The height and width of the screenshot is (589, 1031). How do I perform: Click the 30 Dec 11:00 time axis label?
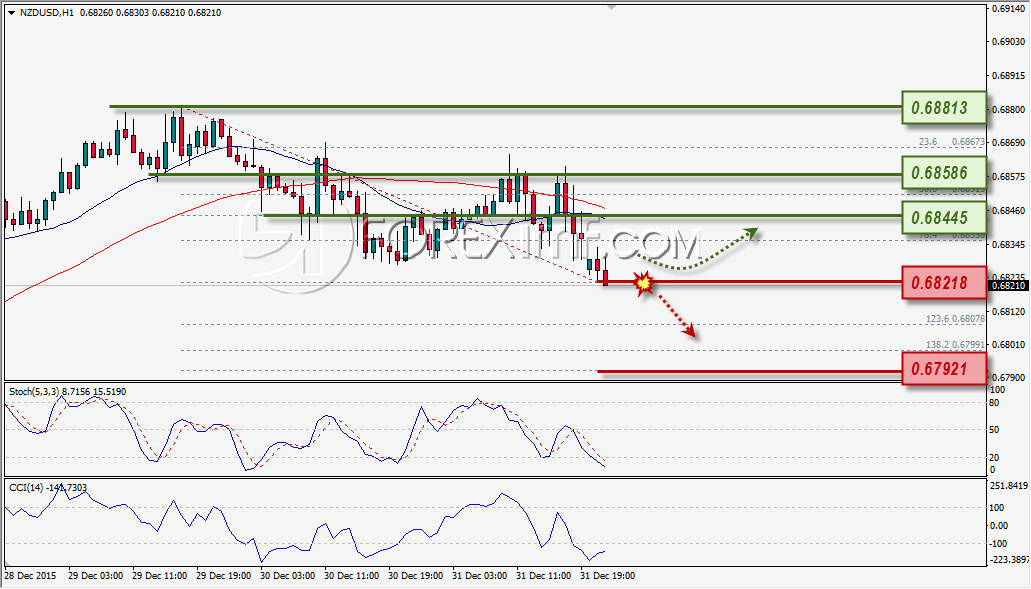[352, 576]
